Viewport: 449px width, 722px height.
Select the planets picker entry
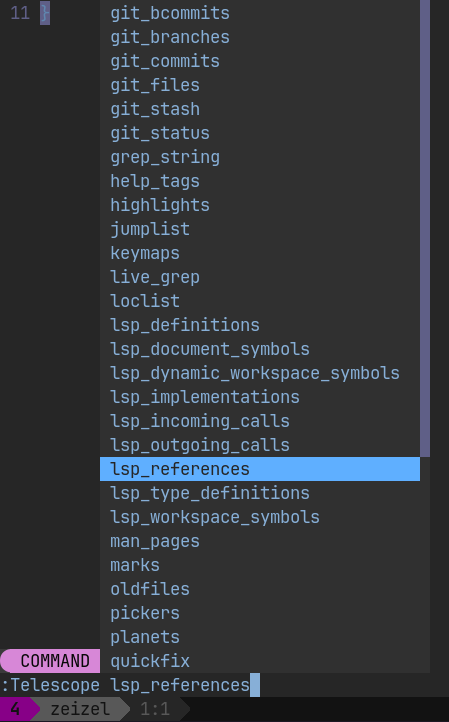[x=260, y=637]
